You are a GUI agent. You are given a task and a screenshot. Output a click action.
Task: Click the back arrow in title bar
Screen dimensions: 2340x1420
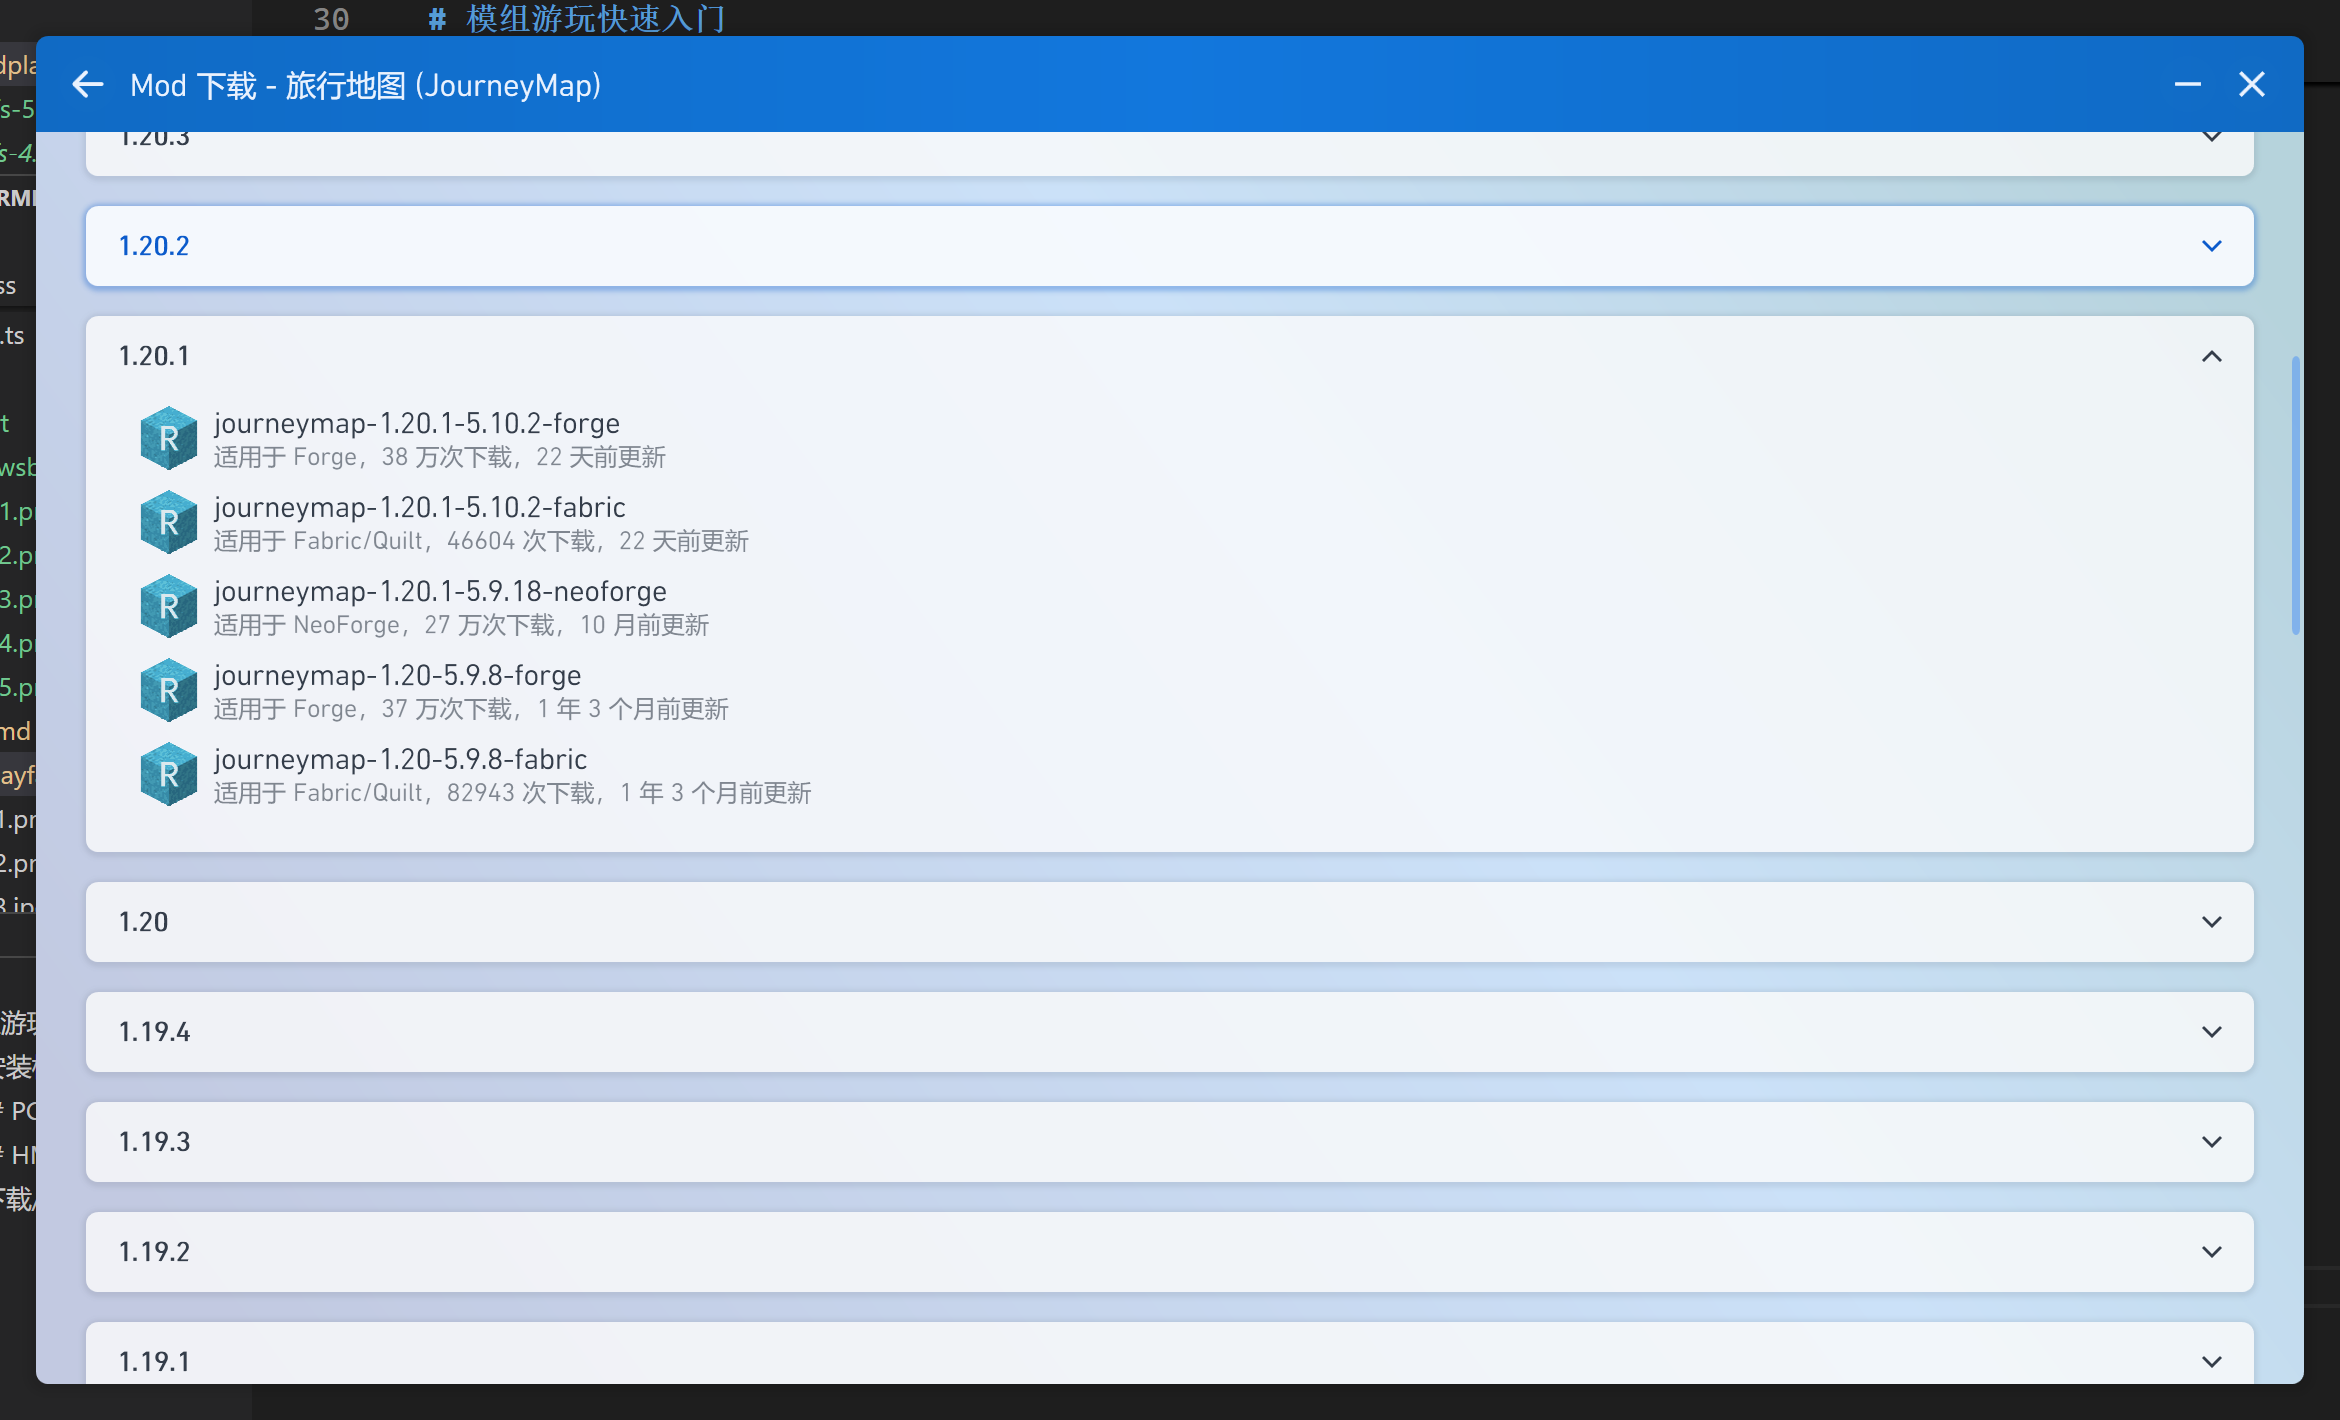coord(88,85)
